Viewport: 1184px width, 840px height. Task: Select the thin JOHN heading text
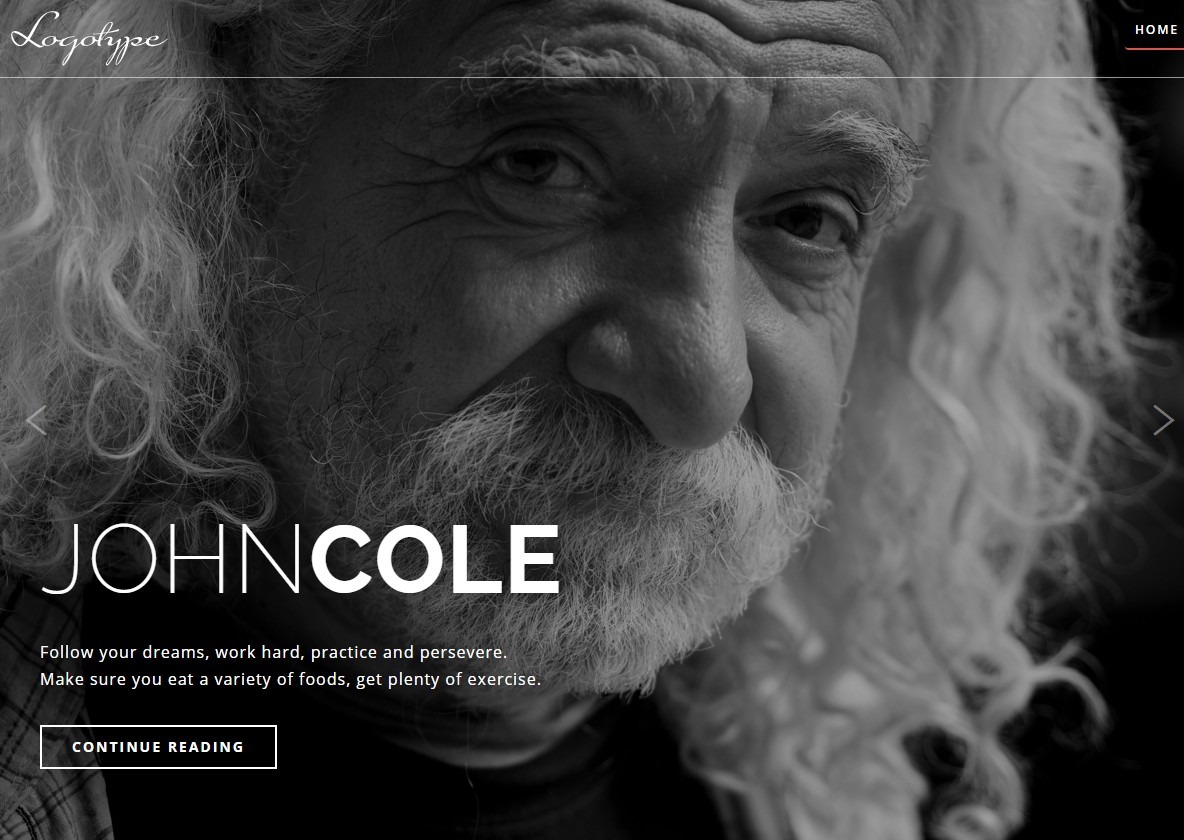172,559
